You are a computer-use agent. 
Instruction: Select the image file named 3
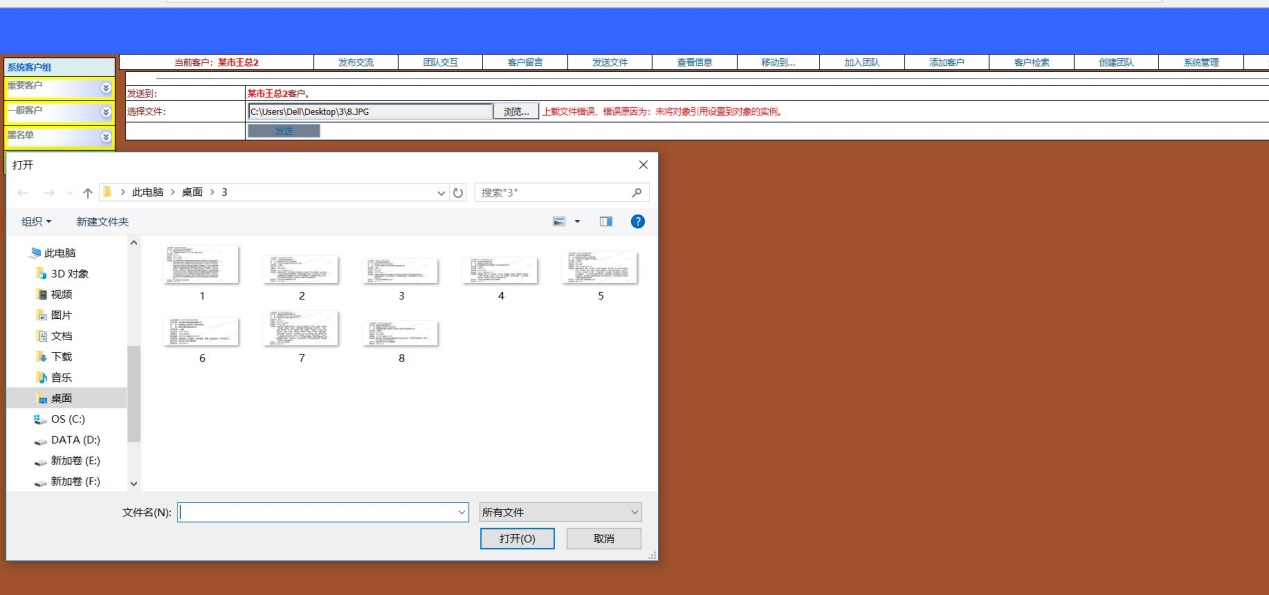pos(401,277)
